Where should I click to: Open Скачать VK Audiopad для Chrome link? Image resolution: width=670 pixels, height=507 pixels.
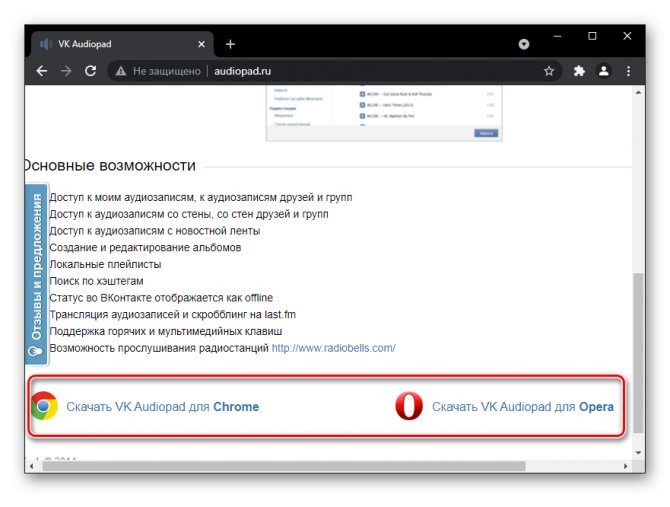coord(162,407)
